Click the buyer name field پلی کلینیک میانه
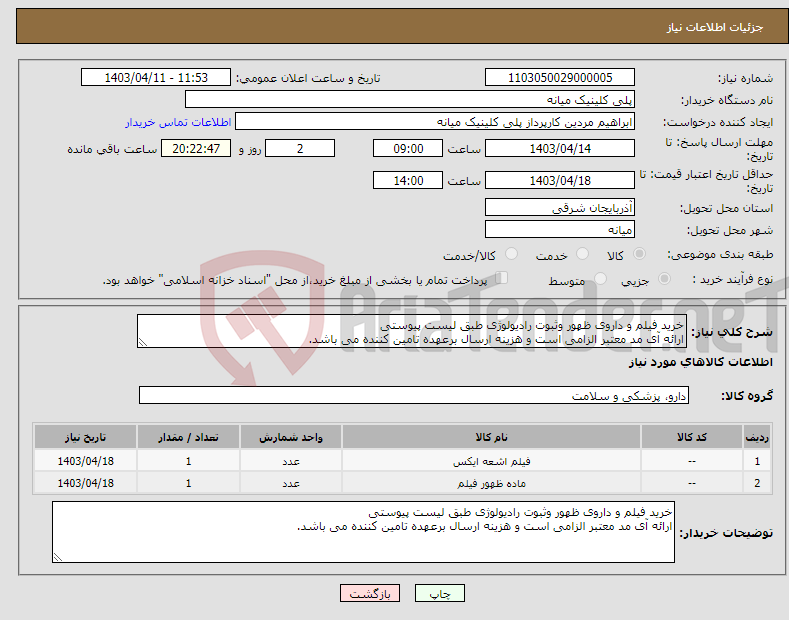This screenshot has width=789, height=620. (x=410, y=100)
